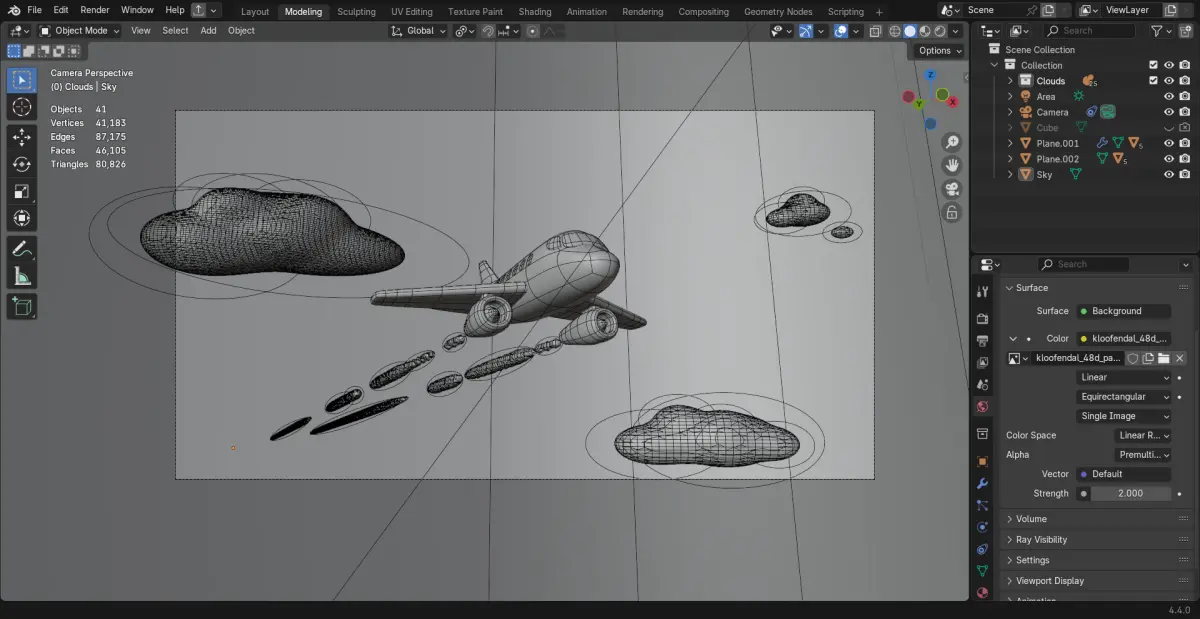This screenshot has height=619, width=1200.
Task: Disable Sky object in renders
Action: click(x=1185, y=174)
